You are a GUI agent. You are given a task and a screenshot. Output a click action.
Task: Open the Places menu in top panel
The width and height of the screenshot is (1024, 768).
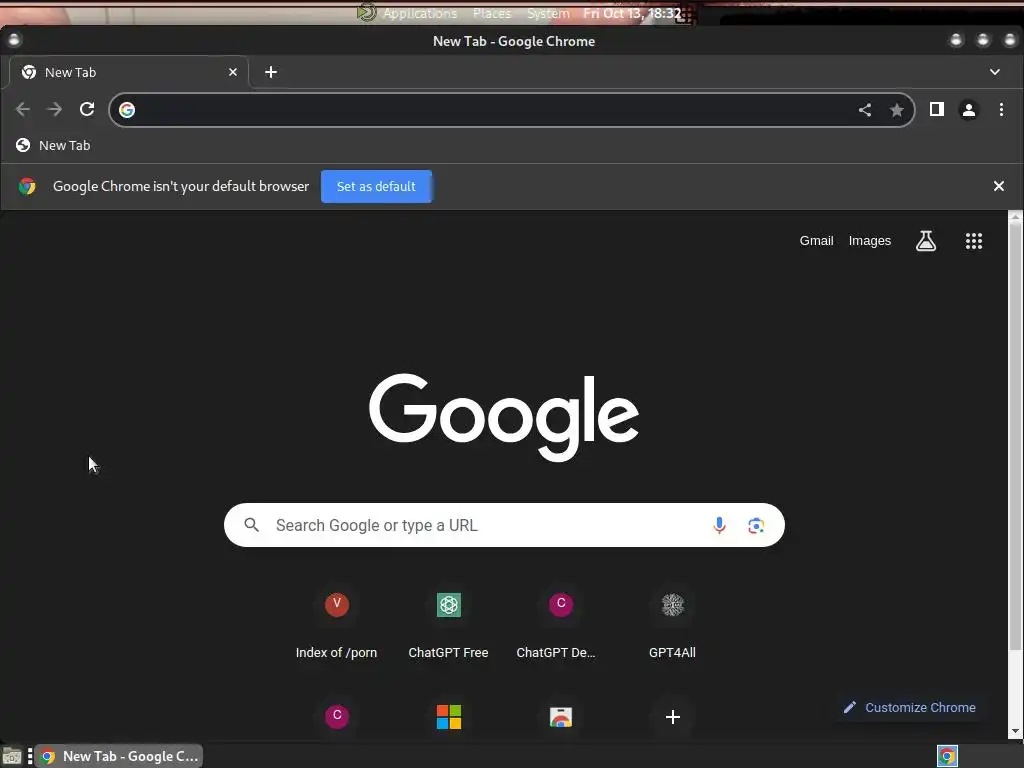pos(492,13)
